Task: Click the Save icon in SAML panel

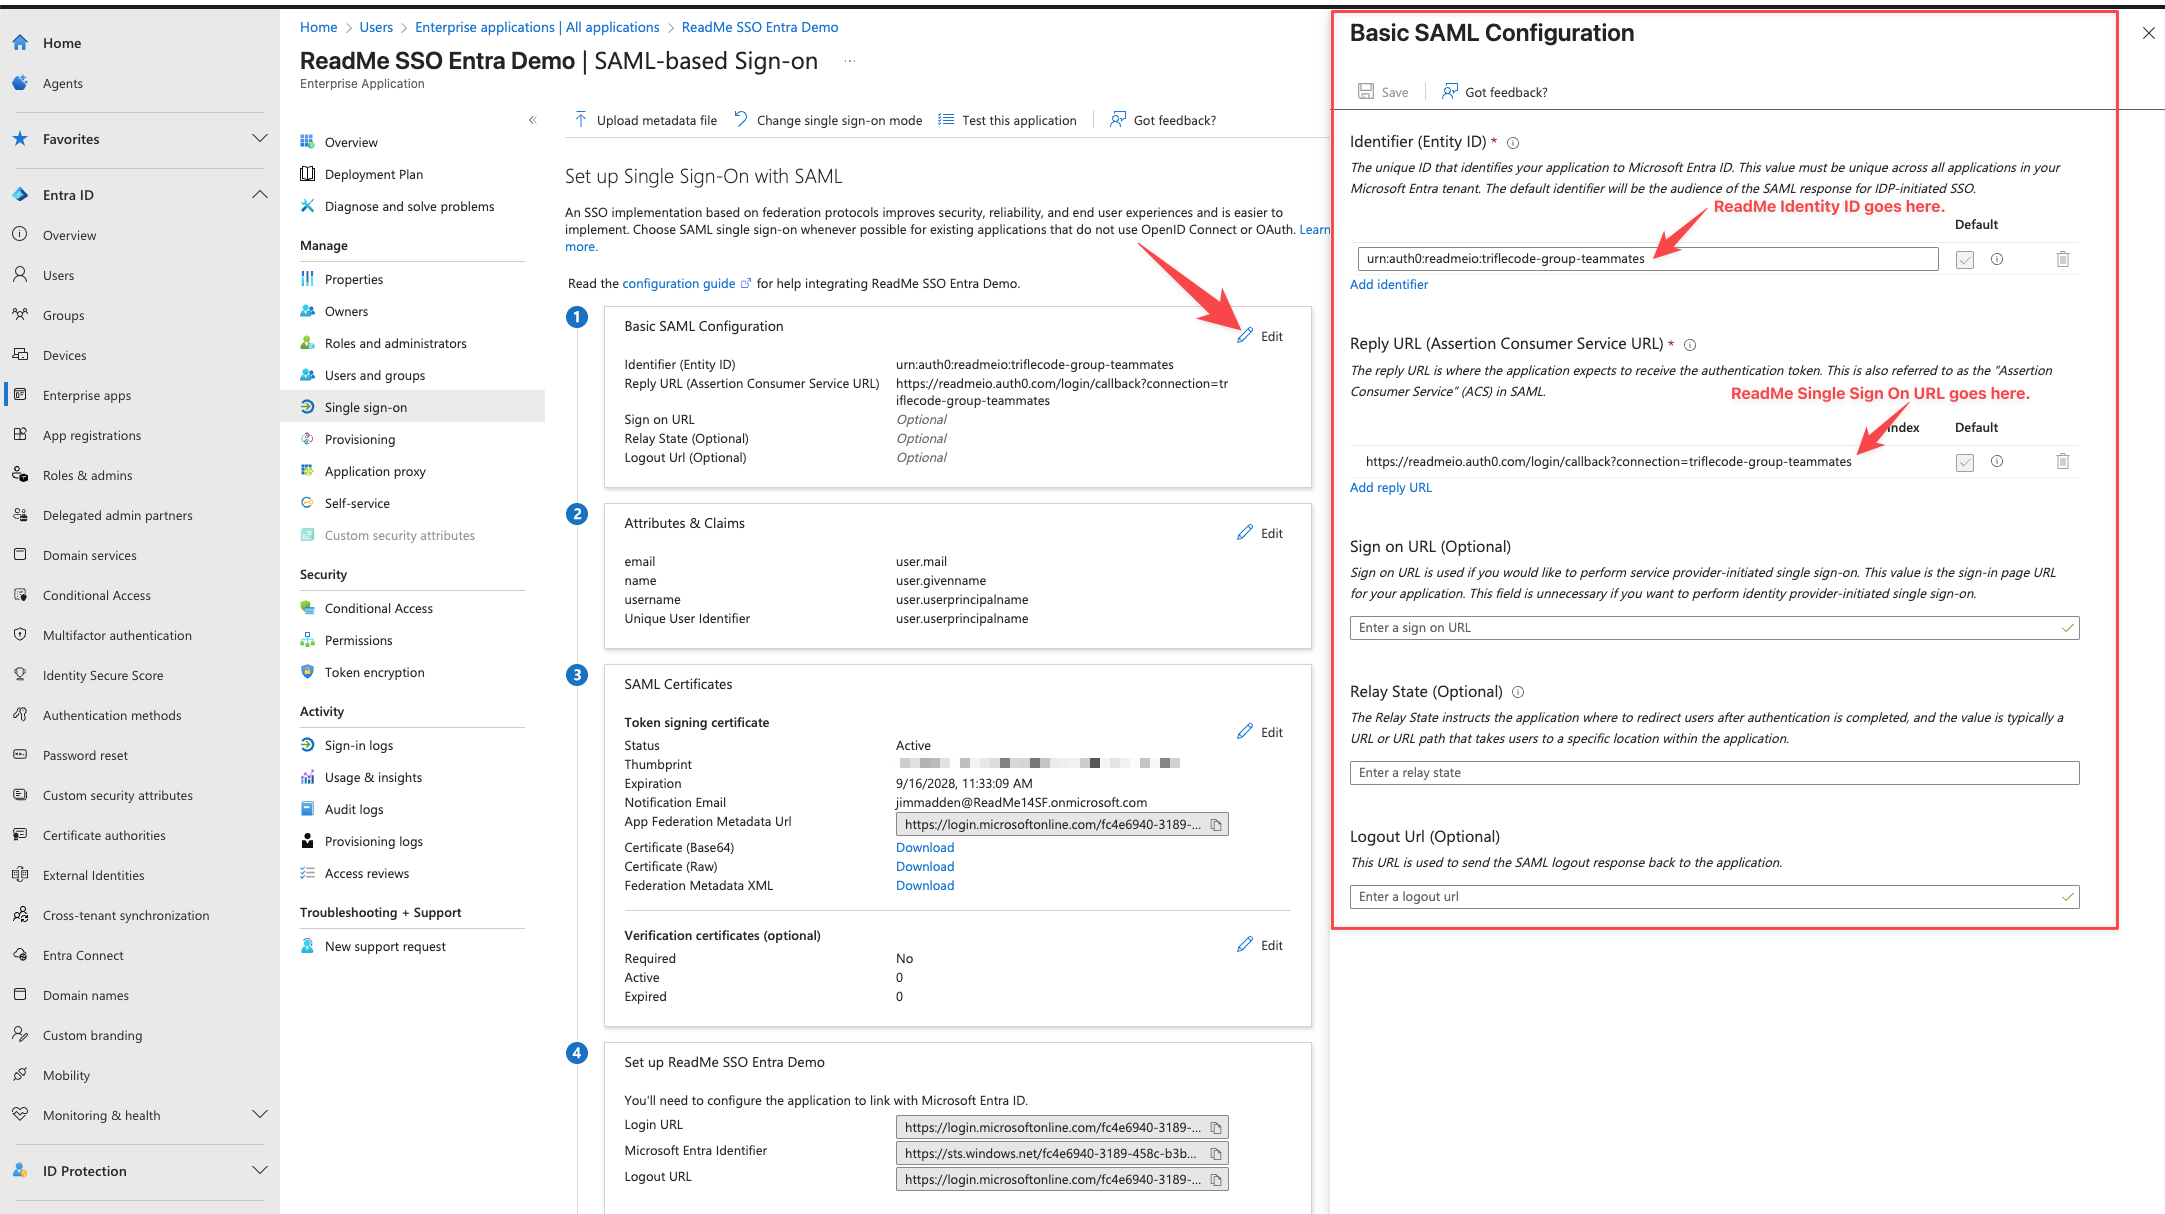Action: click(1365, 92)
